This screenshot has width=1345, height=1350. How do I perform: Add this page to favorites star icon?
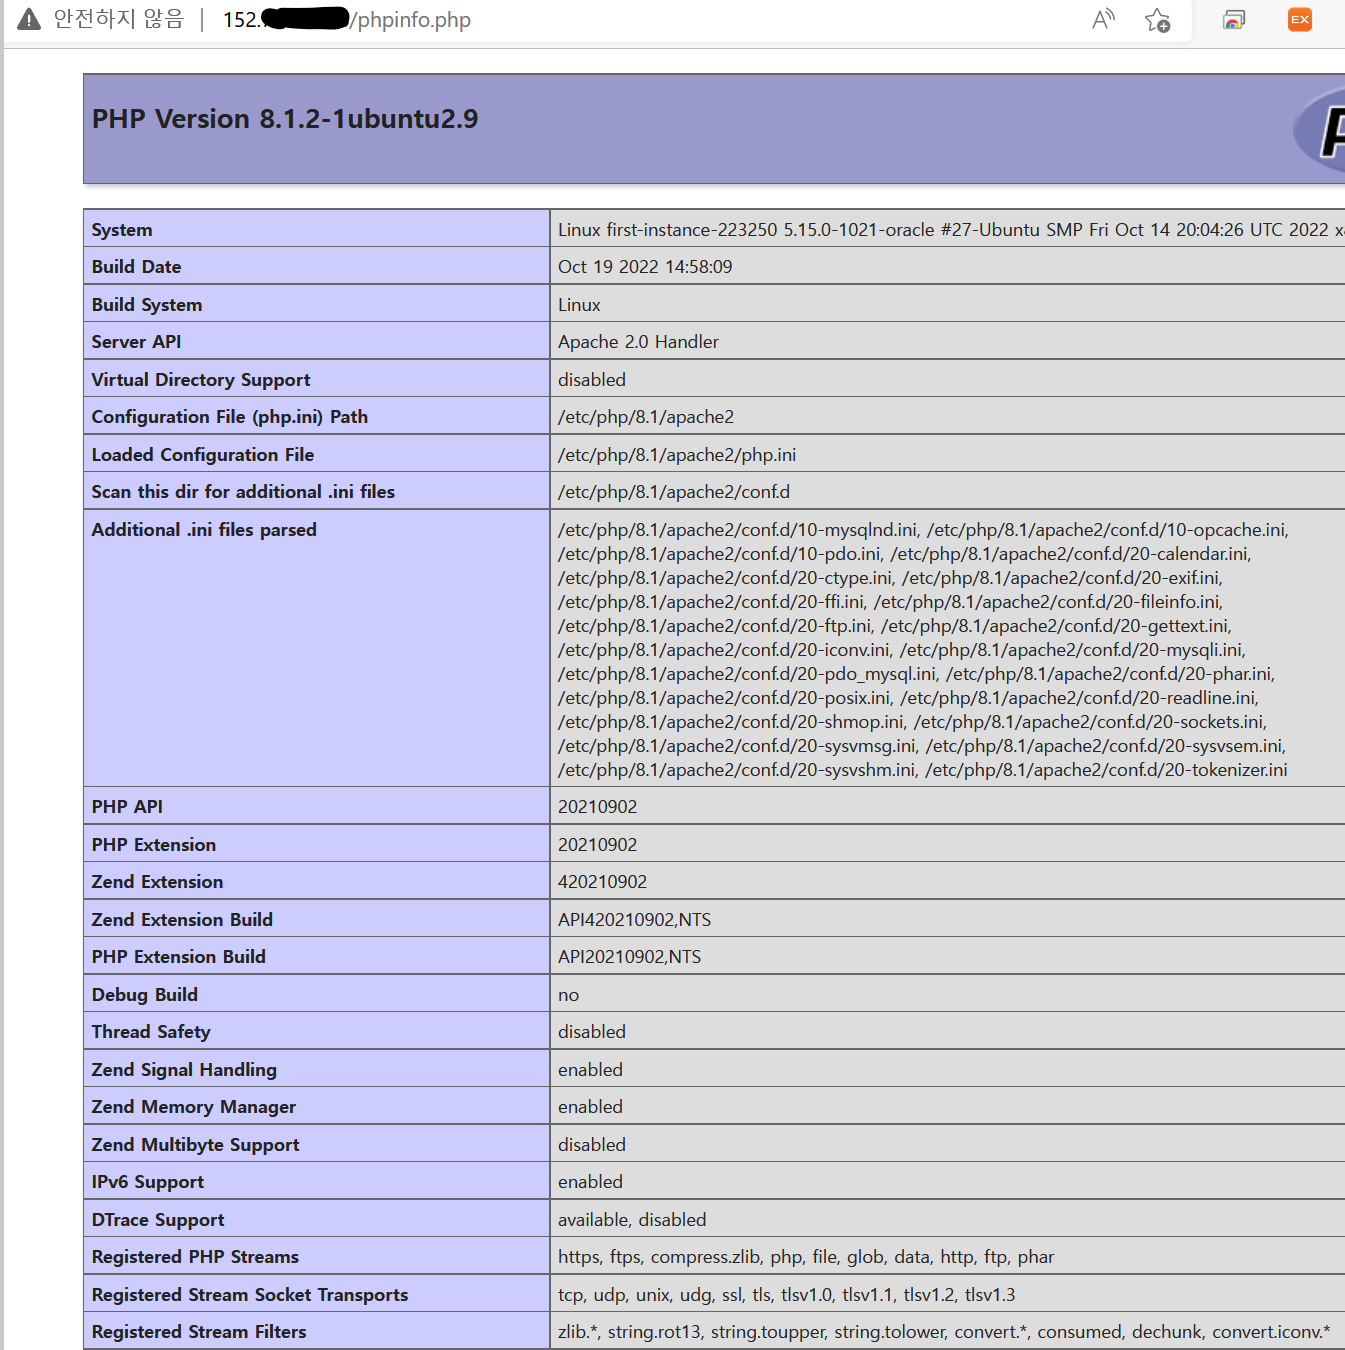[1158, 20]
